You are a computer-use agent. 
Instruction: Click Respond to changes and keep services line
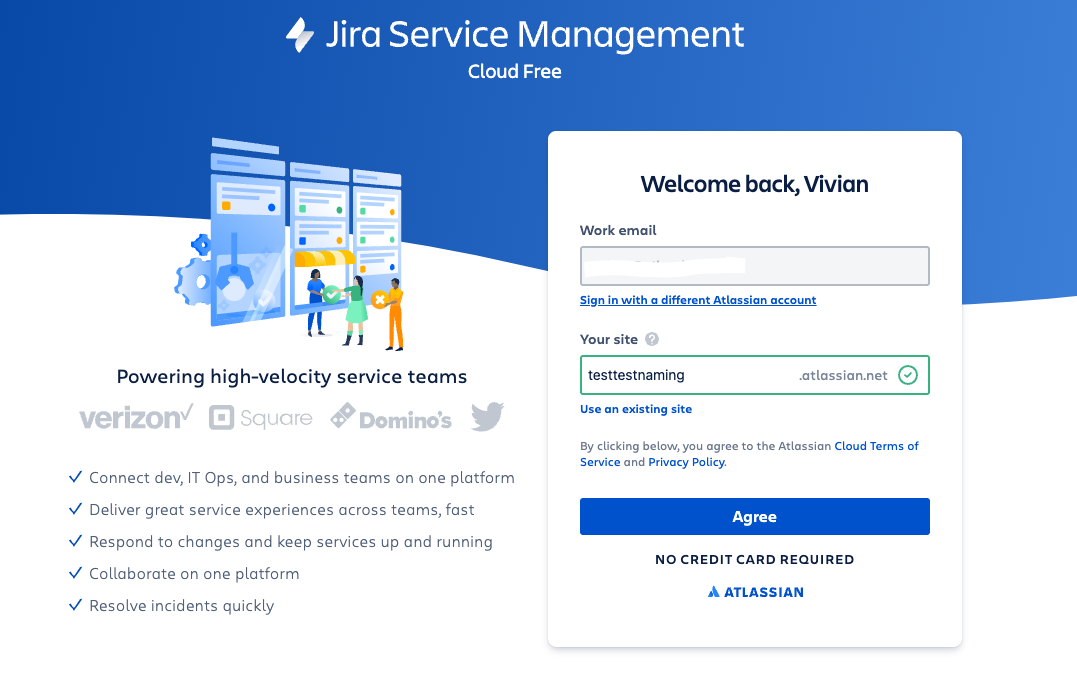(291, 542)
